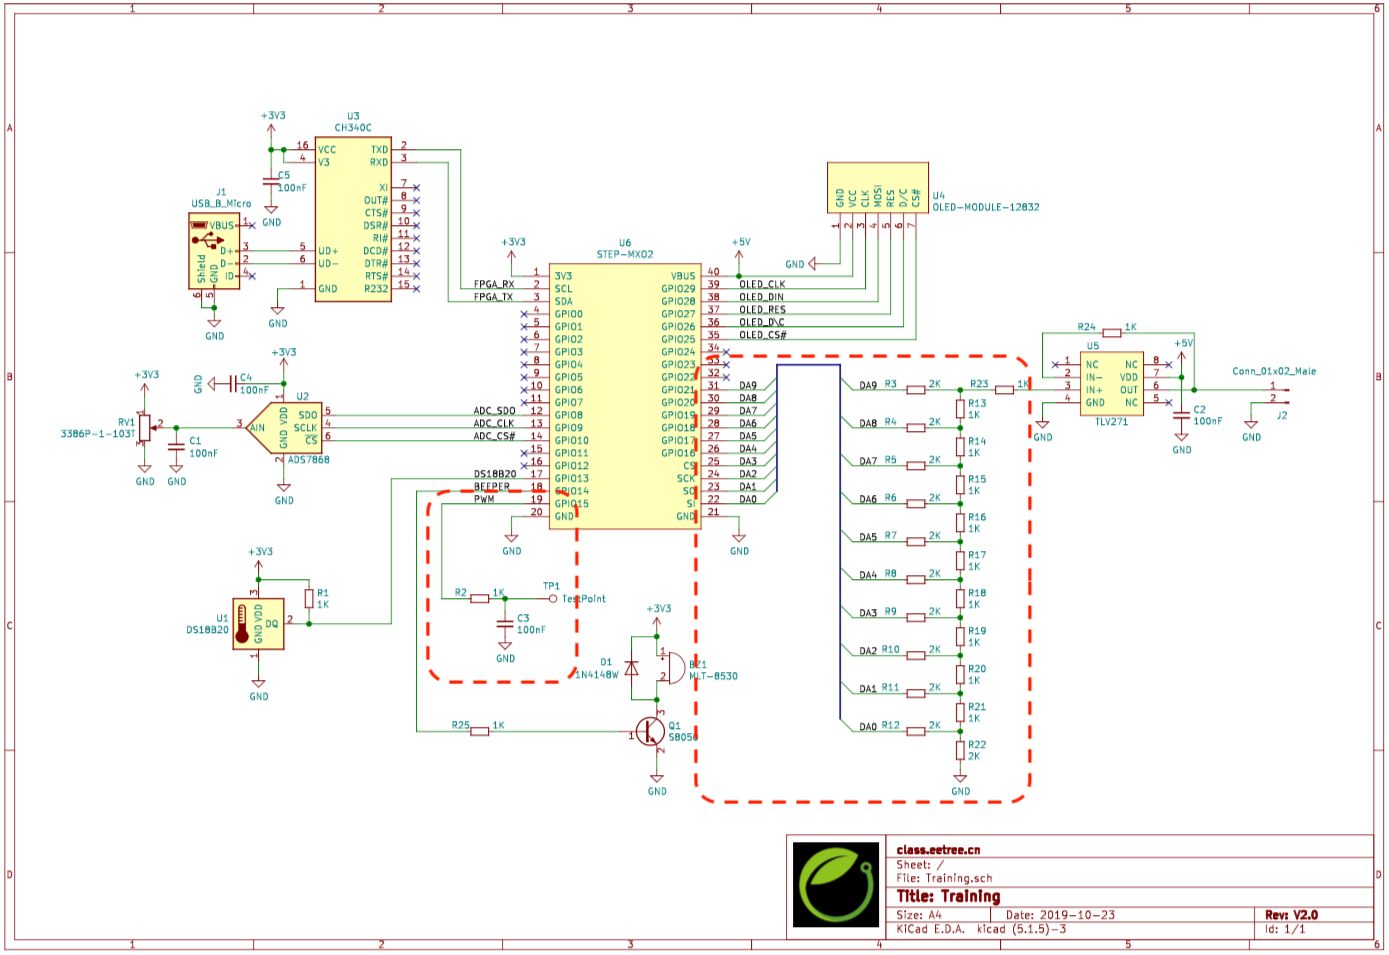Select the OLED_RES net label
The height and width of the screenshot is (955, 1389).
tap(762, 309)
